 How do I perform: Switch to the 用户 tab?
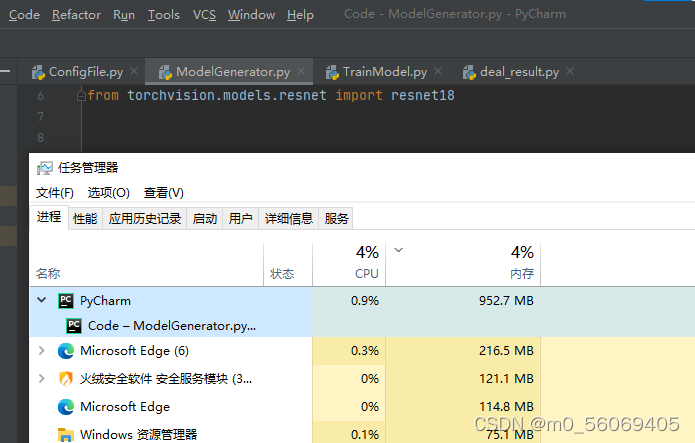pos(241,219)
